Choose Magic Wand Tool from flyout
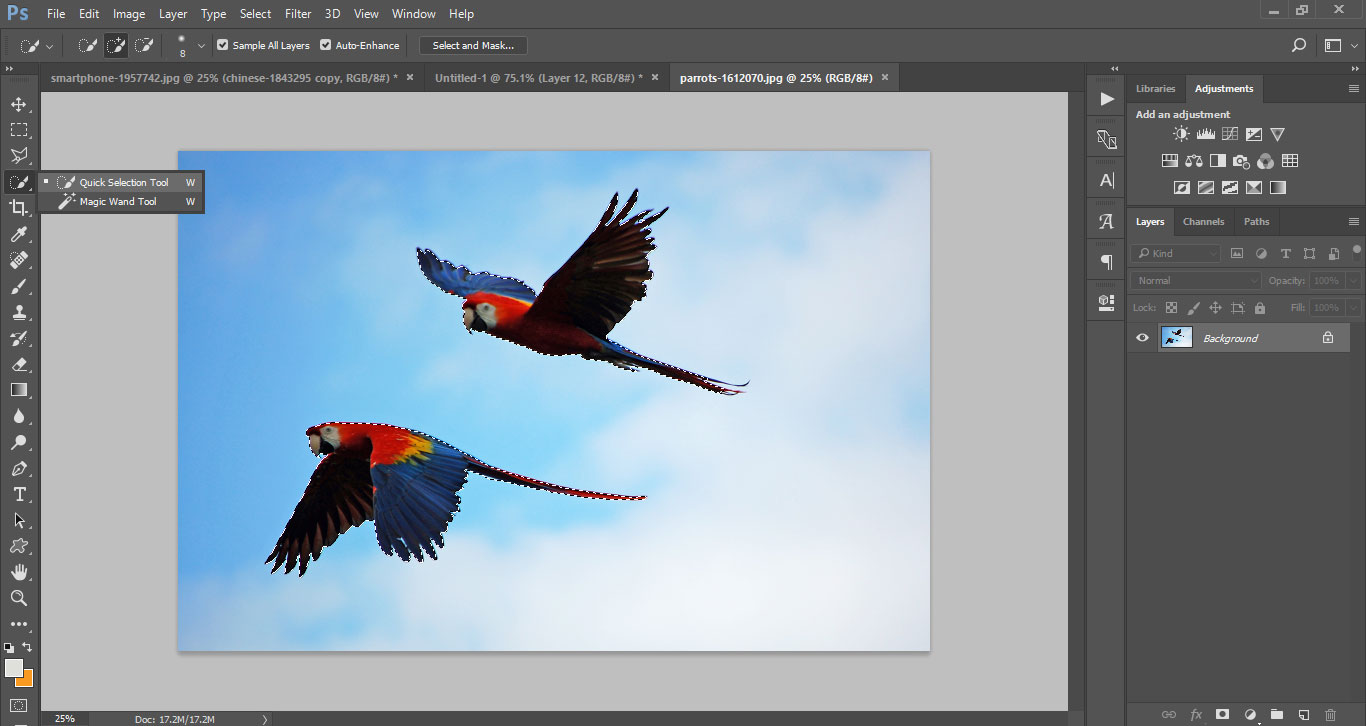 click(121, 201)
